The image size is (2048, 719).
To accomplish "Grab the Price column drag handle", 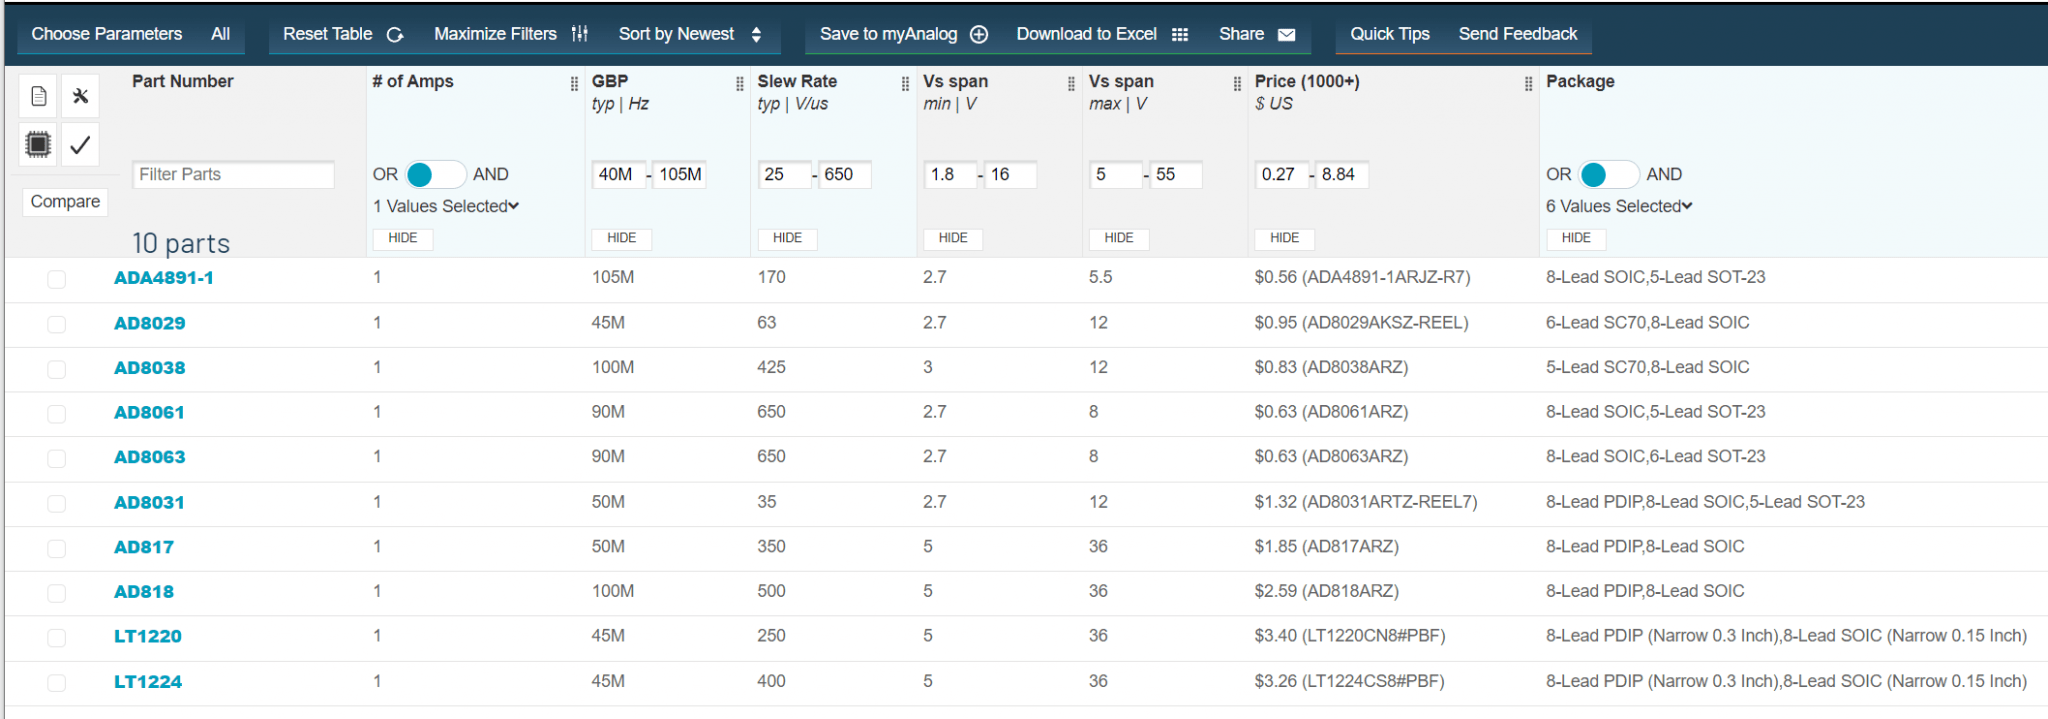I will click(x=1528, y=84).
